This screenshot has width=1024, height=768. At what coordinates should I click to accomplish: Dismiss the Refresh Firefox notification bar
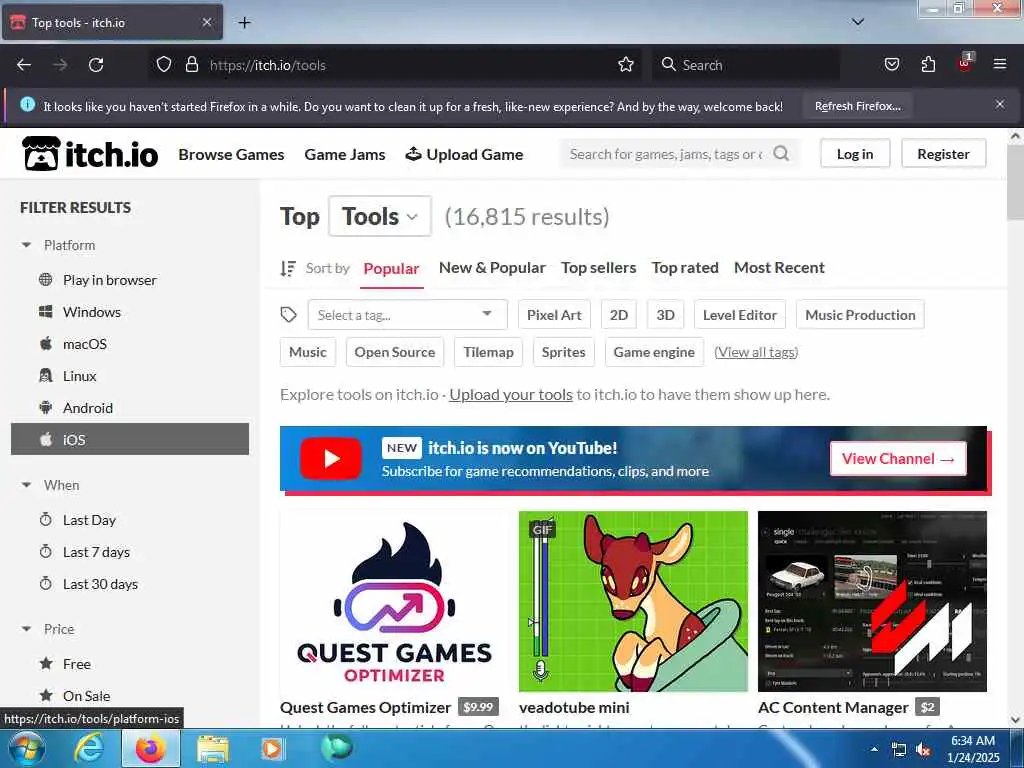click(1000, 104)
